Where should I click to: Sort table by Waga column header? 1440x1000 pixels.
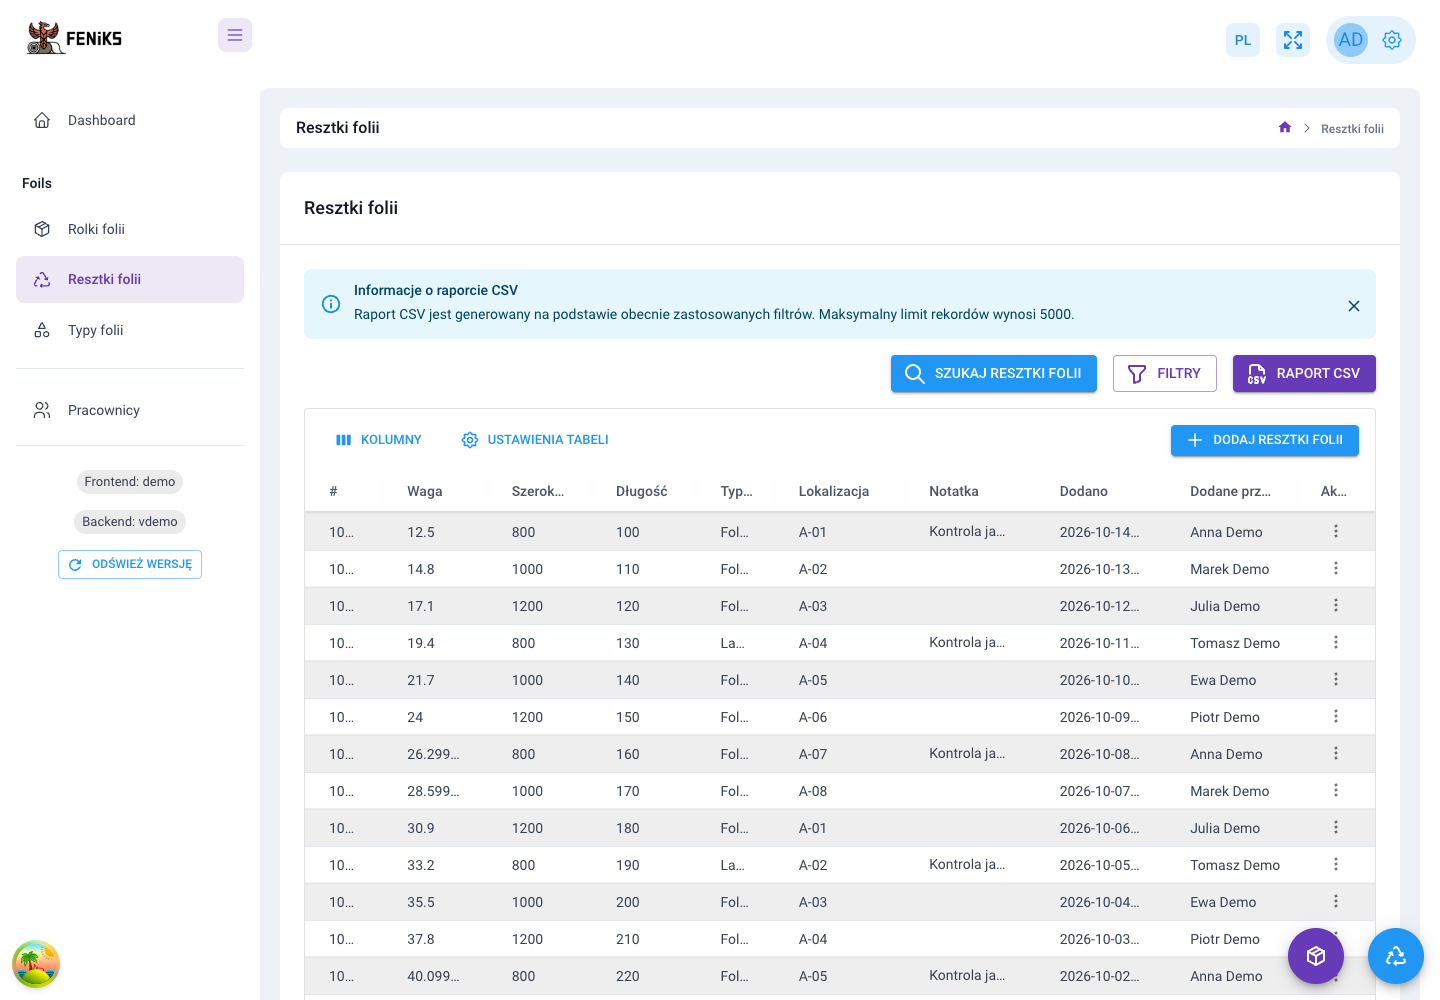[425, 491]
